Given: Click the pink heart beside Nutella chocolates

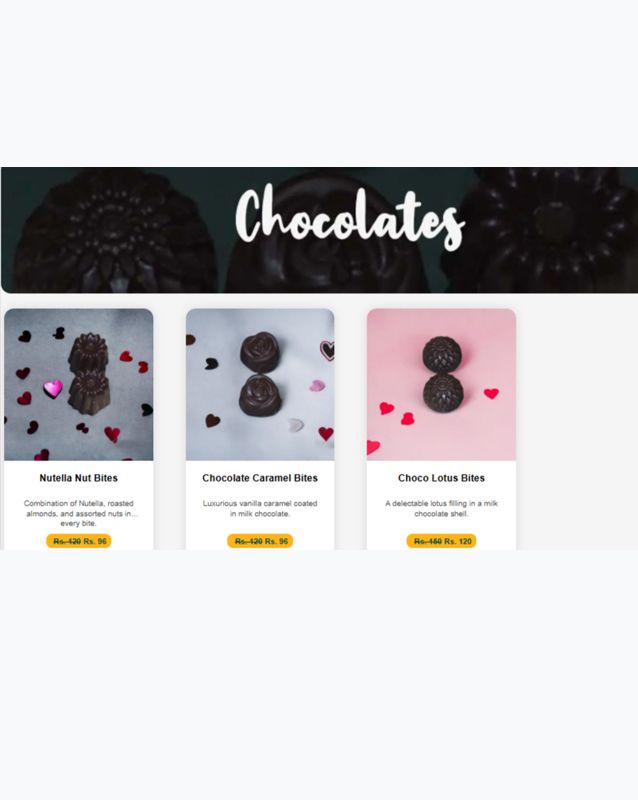Looking at the screenshot, I should pos(53,388).
